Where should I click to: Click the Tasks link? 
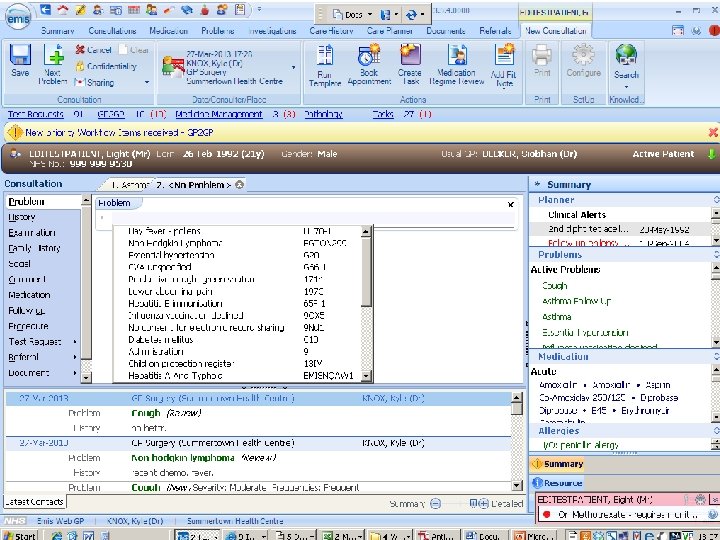pos(383,114)
